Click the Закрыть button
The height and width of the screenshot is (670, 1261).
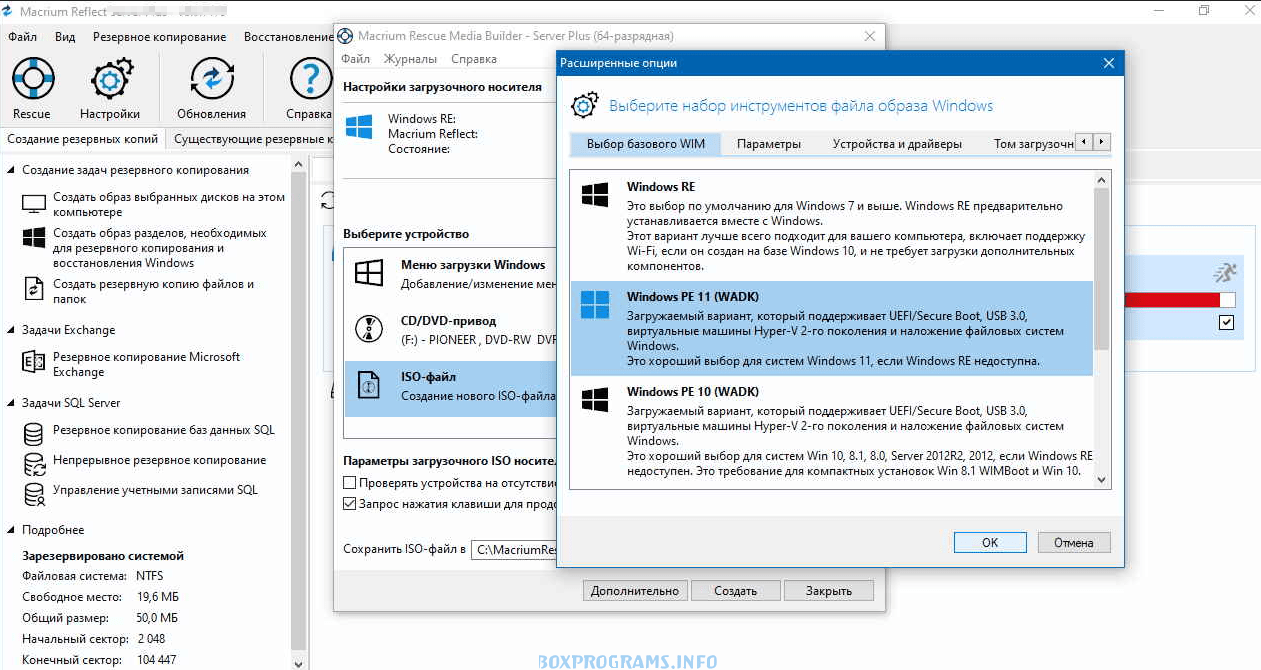[x=828, y=590]
